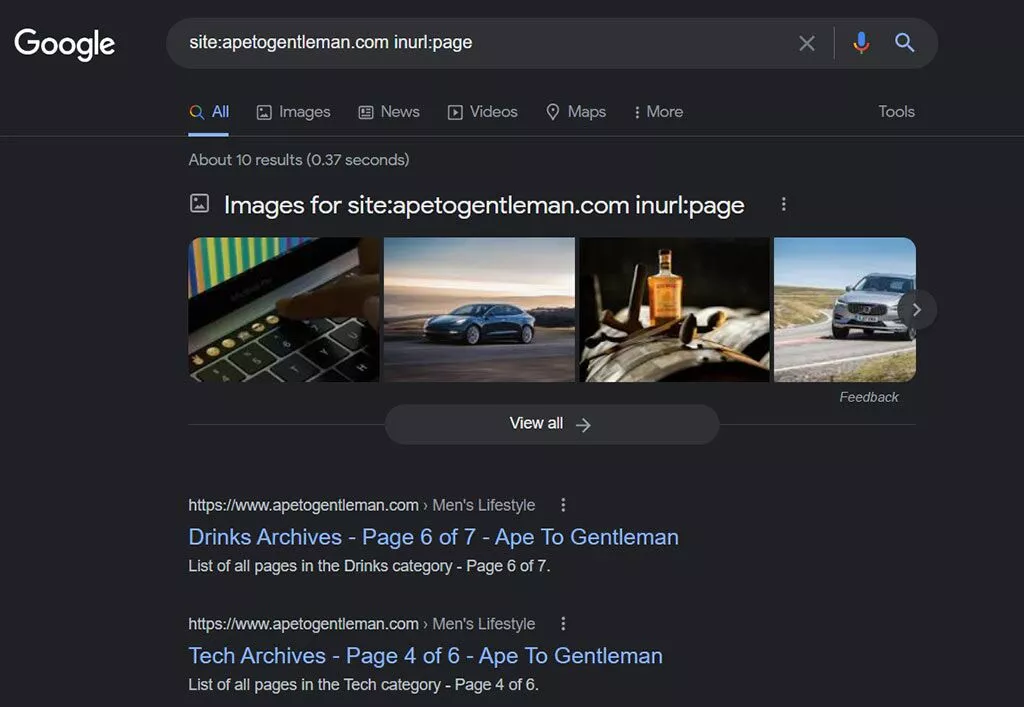Viewport: 1024px width, 707px height.
Task: Switch to the News tab
Action: tap(389, 112)
